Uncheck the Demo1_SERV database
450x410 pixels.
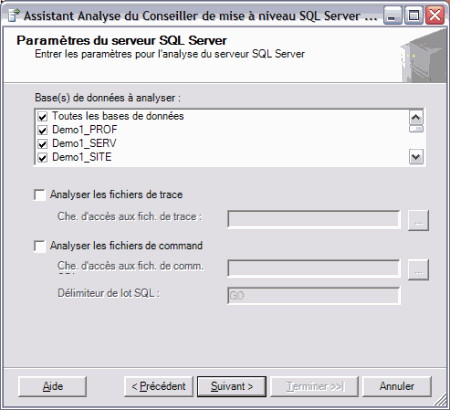[42, 144]
